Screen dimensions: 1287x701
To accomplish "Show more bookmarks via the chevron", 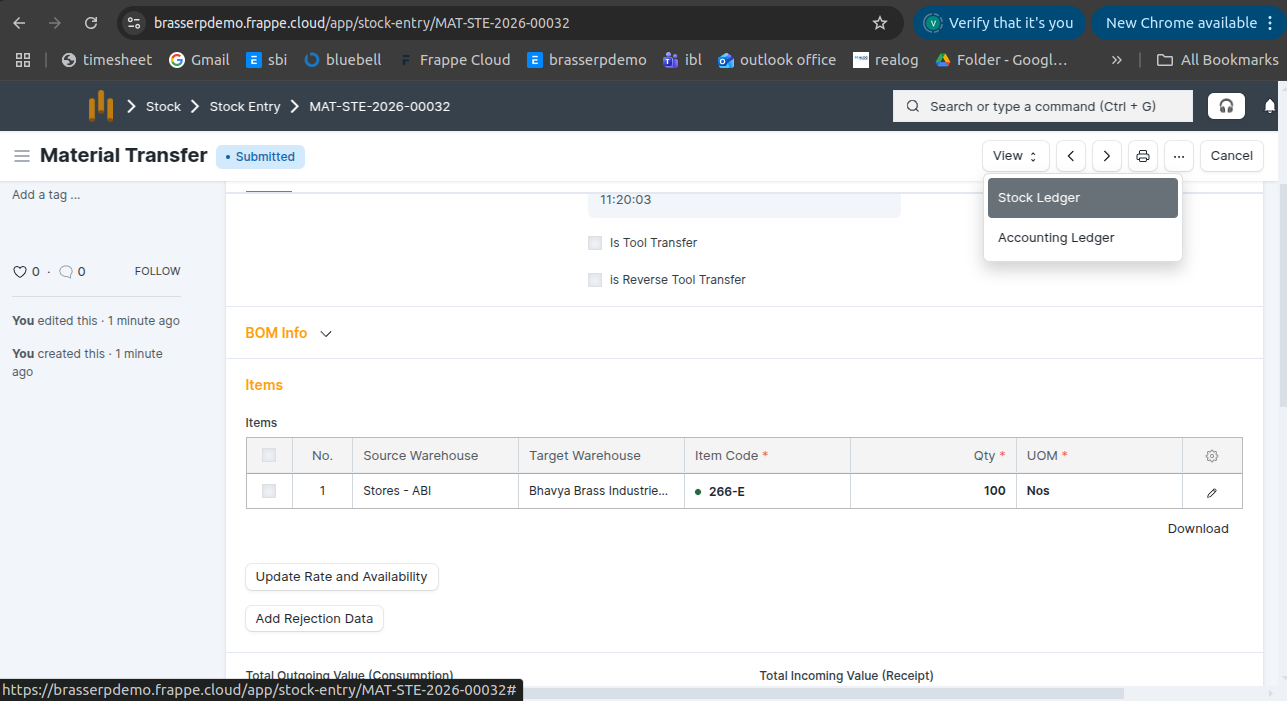I will click(x=1117, y=60).
